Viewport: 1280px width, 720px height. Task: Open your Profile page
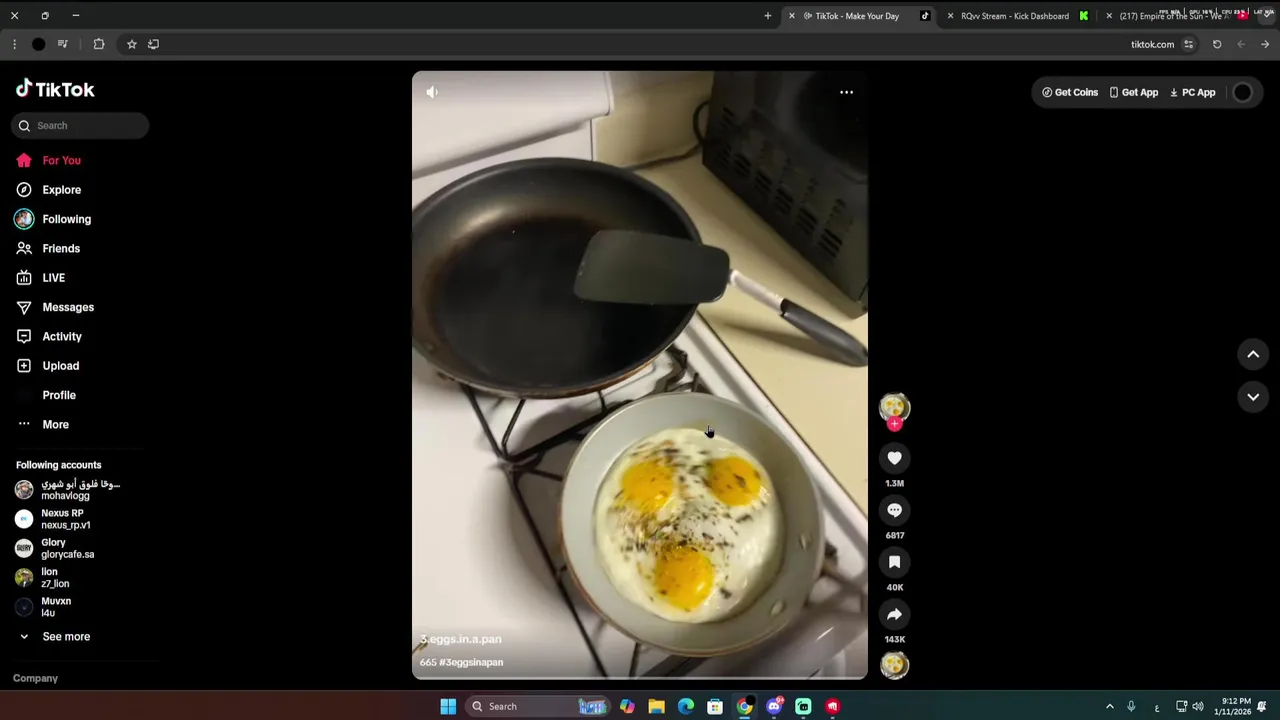(46, 395)
